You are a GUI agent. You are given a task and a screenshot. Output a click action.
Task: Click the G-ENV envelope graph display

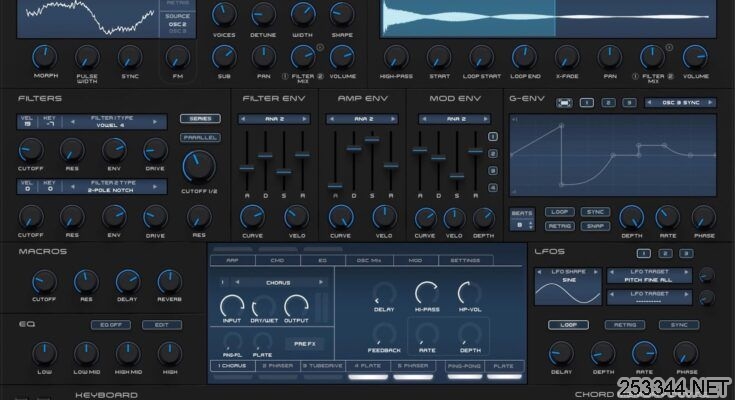click(x=613, y=155)
